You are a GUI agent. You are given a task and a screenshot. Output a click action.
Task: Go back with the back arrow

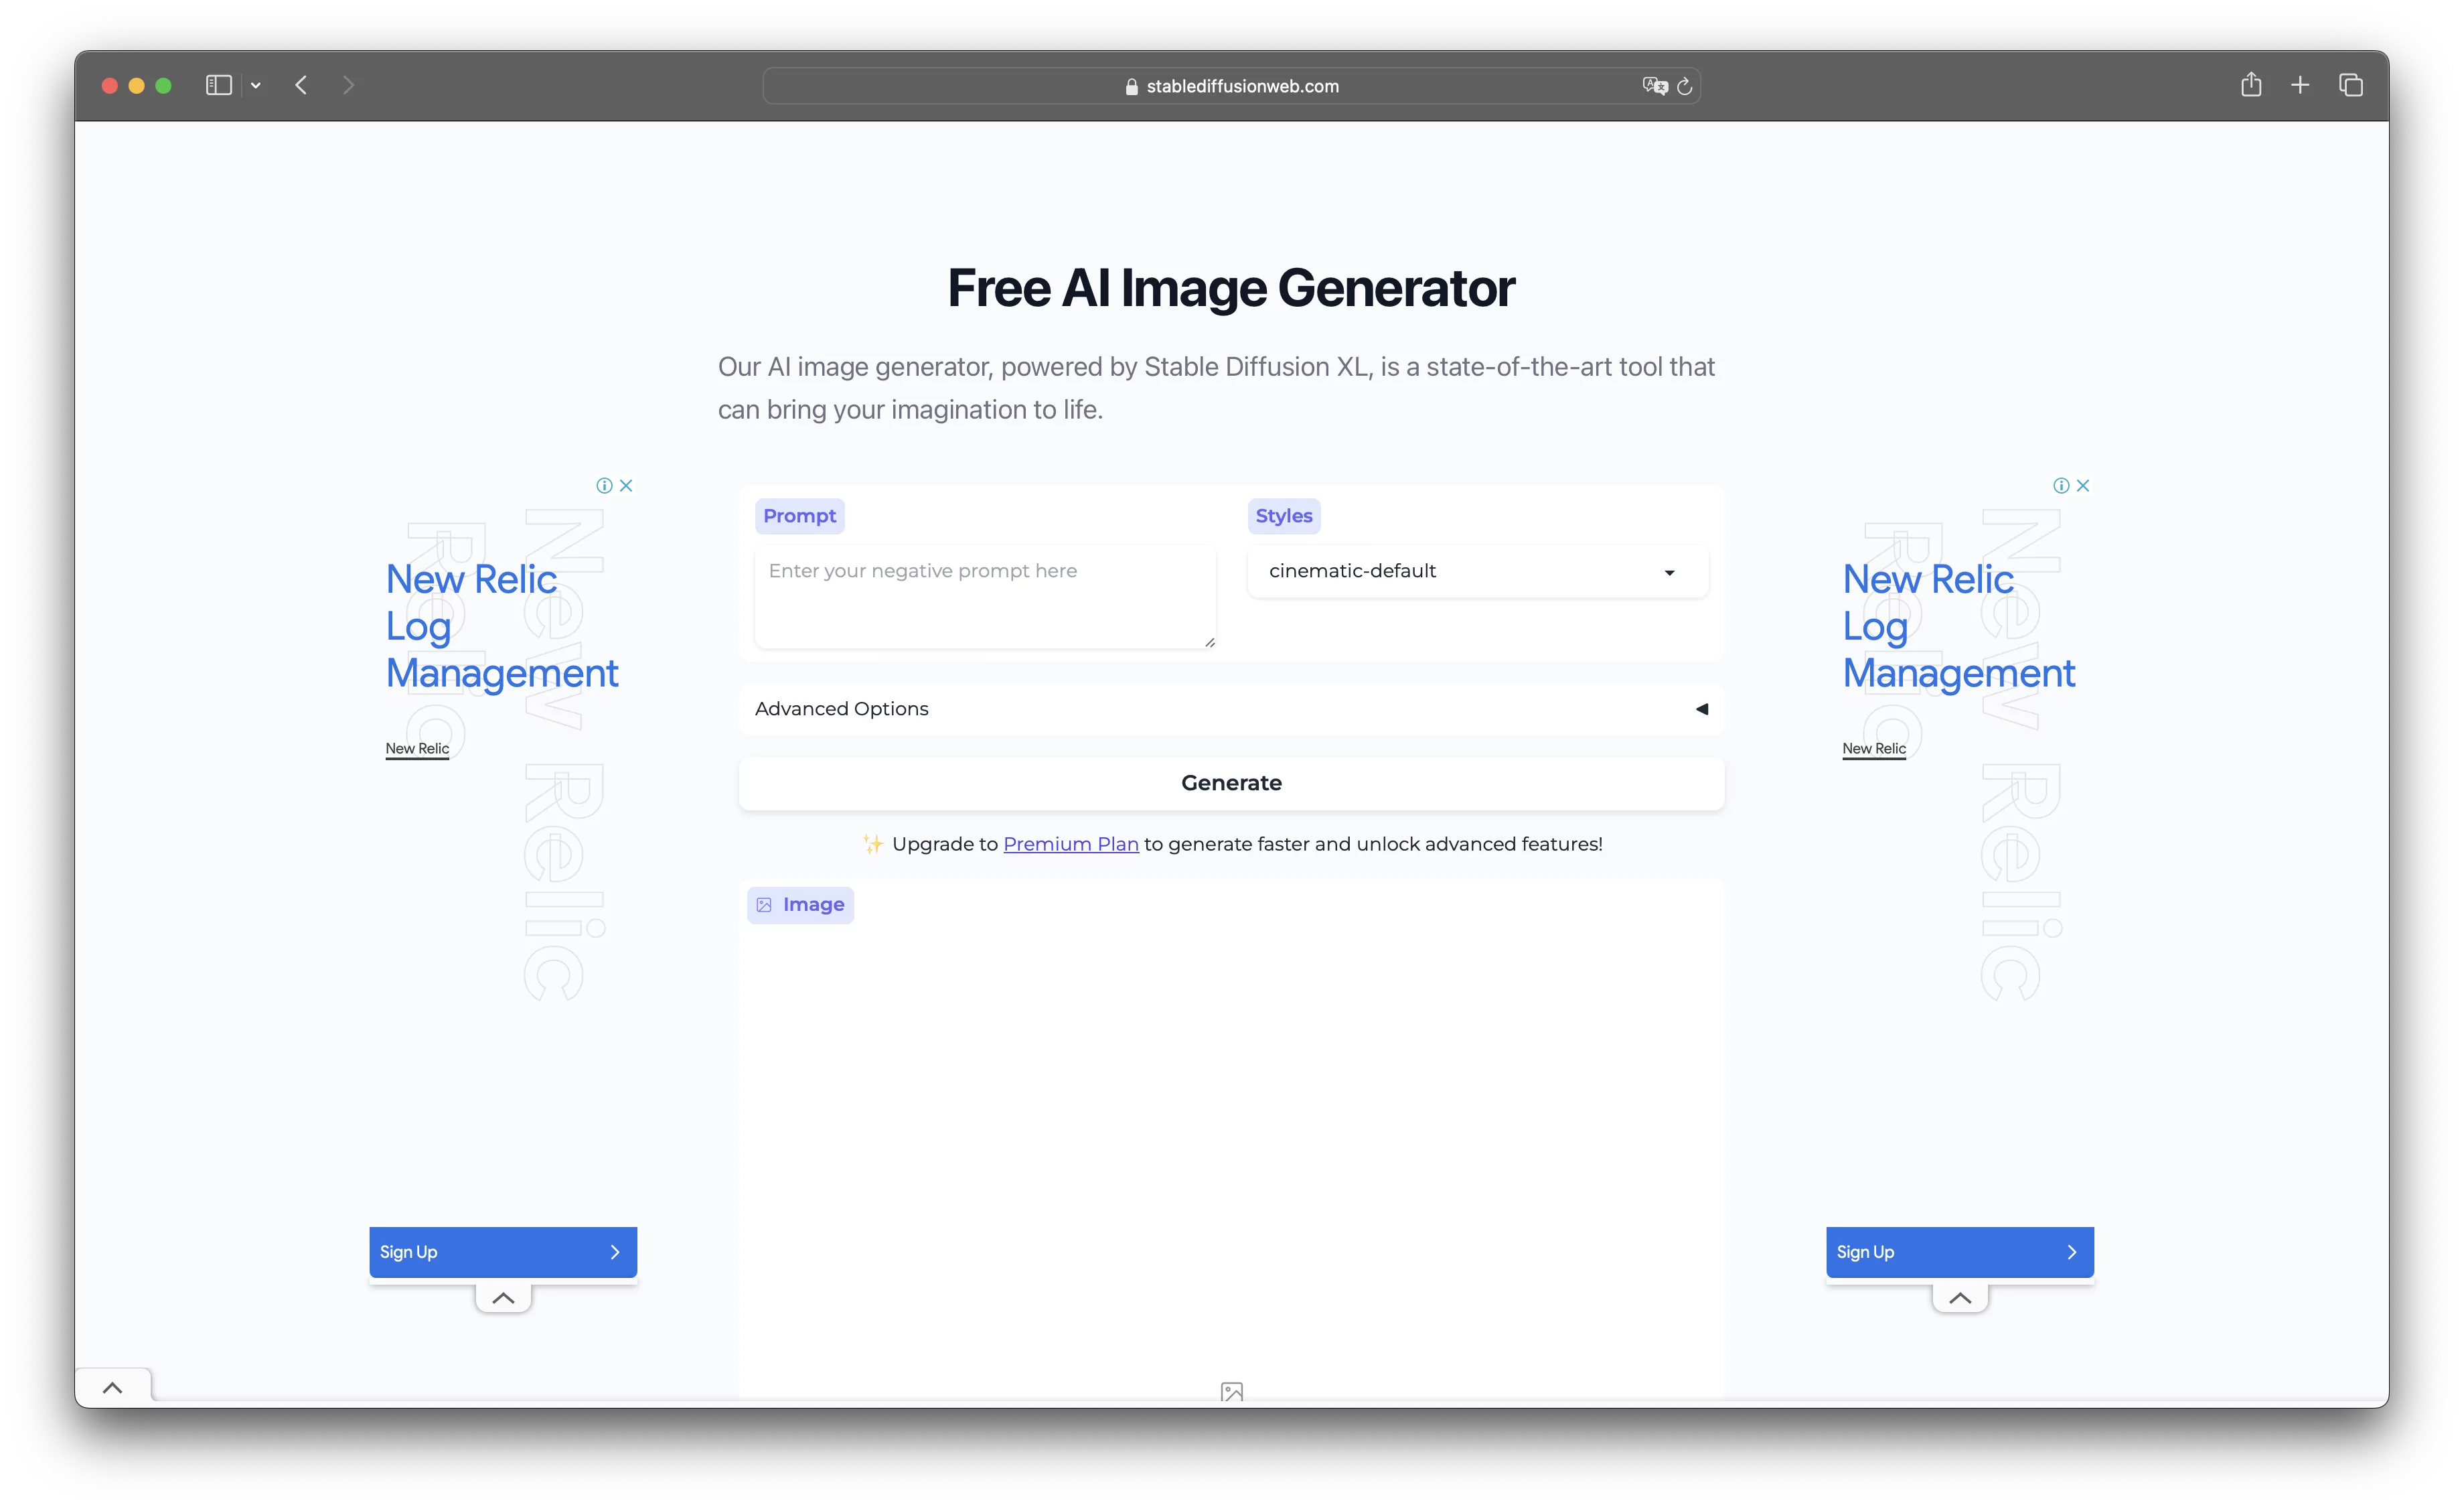point(301,86)
